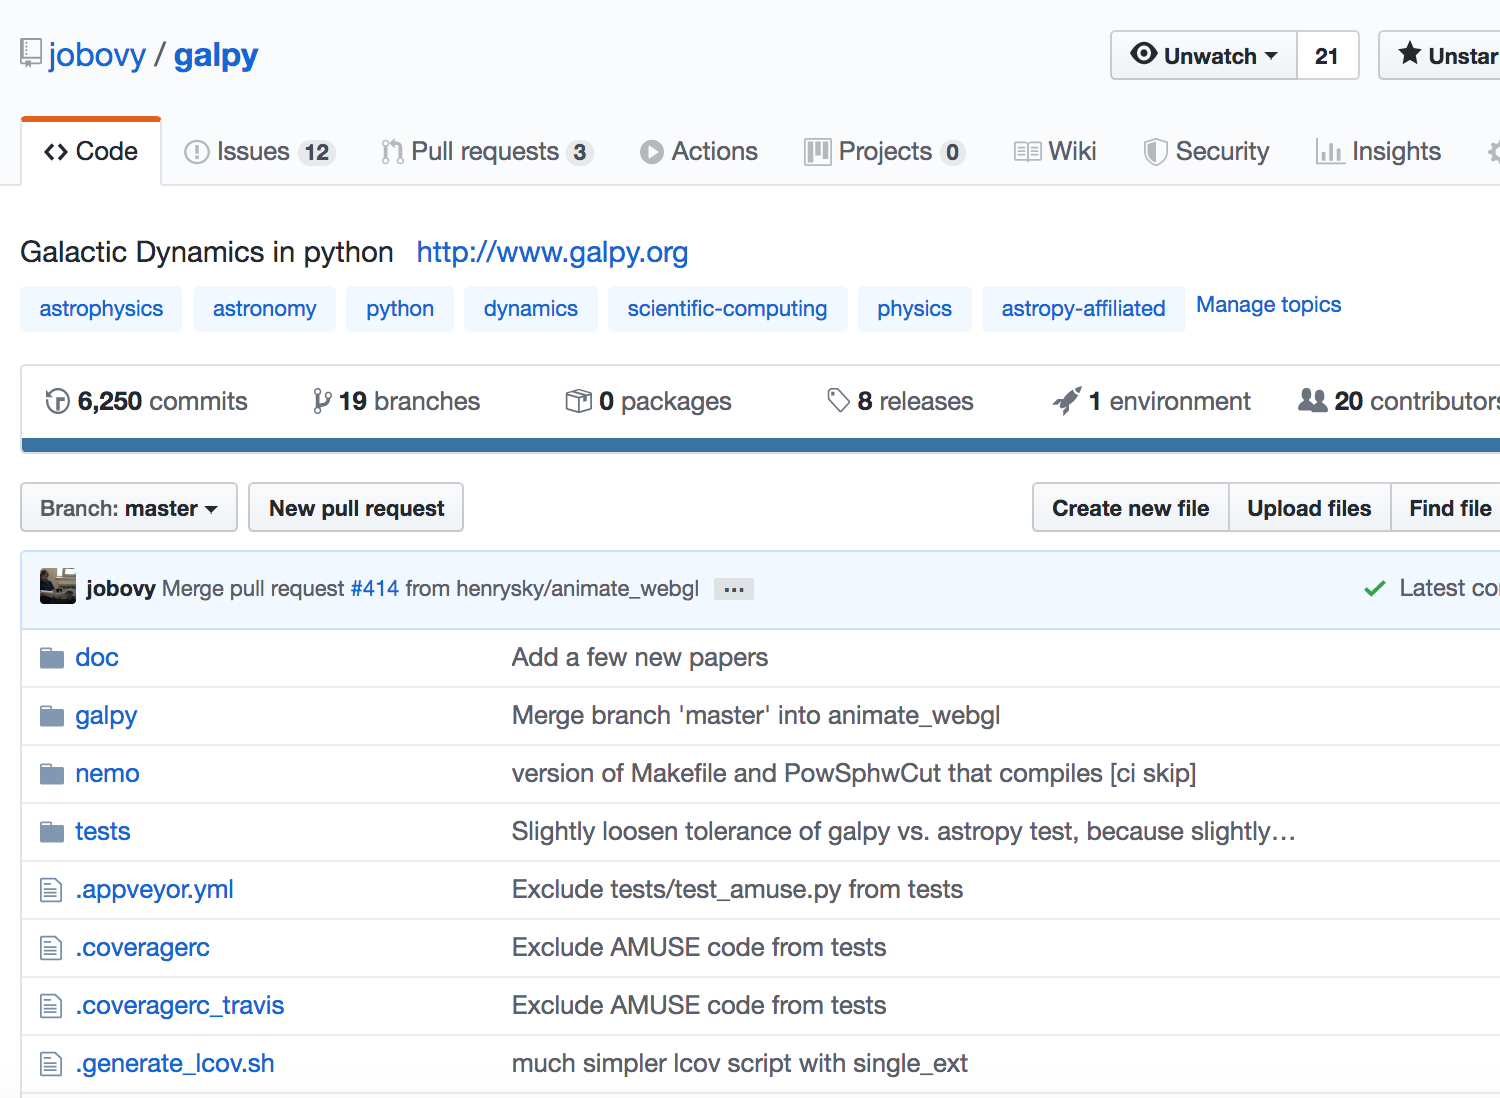The image size is (1500, 1098).
Task: Open the Security tab
Action: (x=1206, y=152)
